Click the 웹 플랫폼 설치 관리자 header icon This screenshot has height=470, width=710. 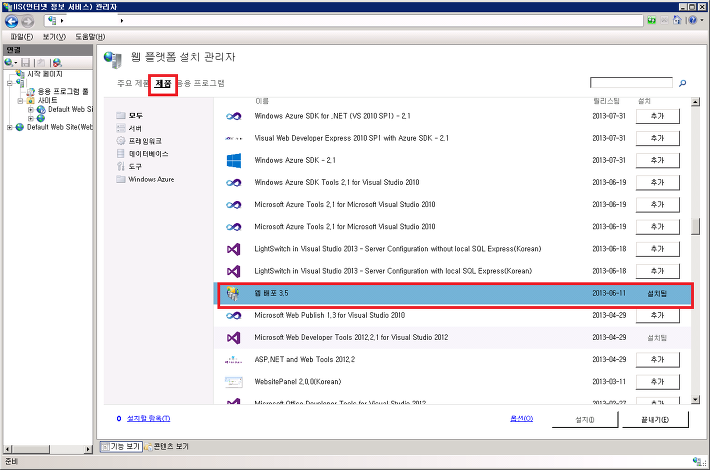click(113, 59)
